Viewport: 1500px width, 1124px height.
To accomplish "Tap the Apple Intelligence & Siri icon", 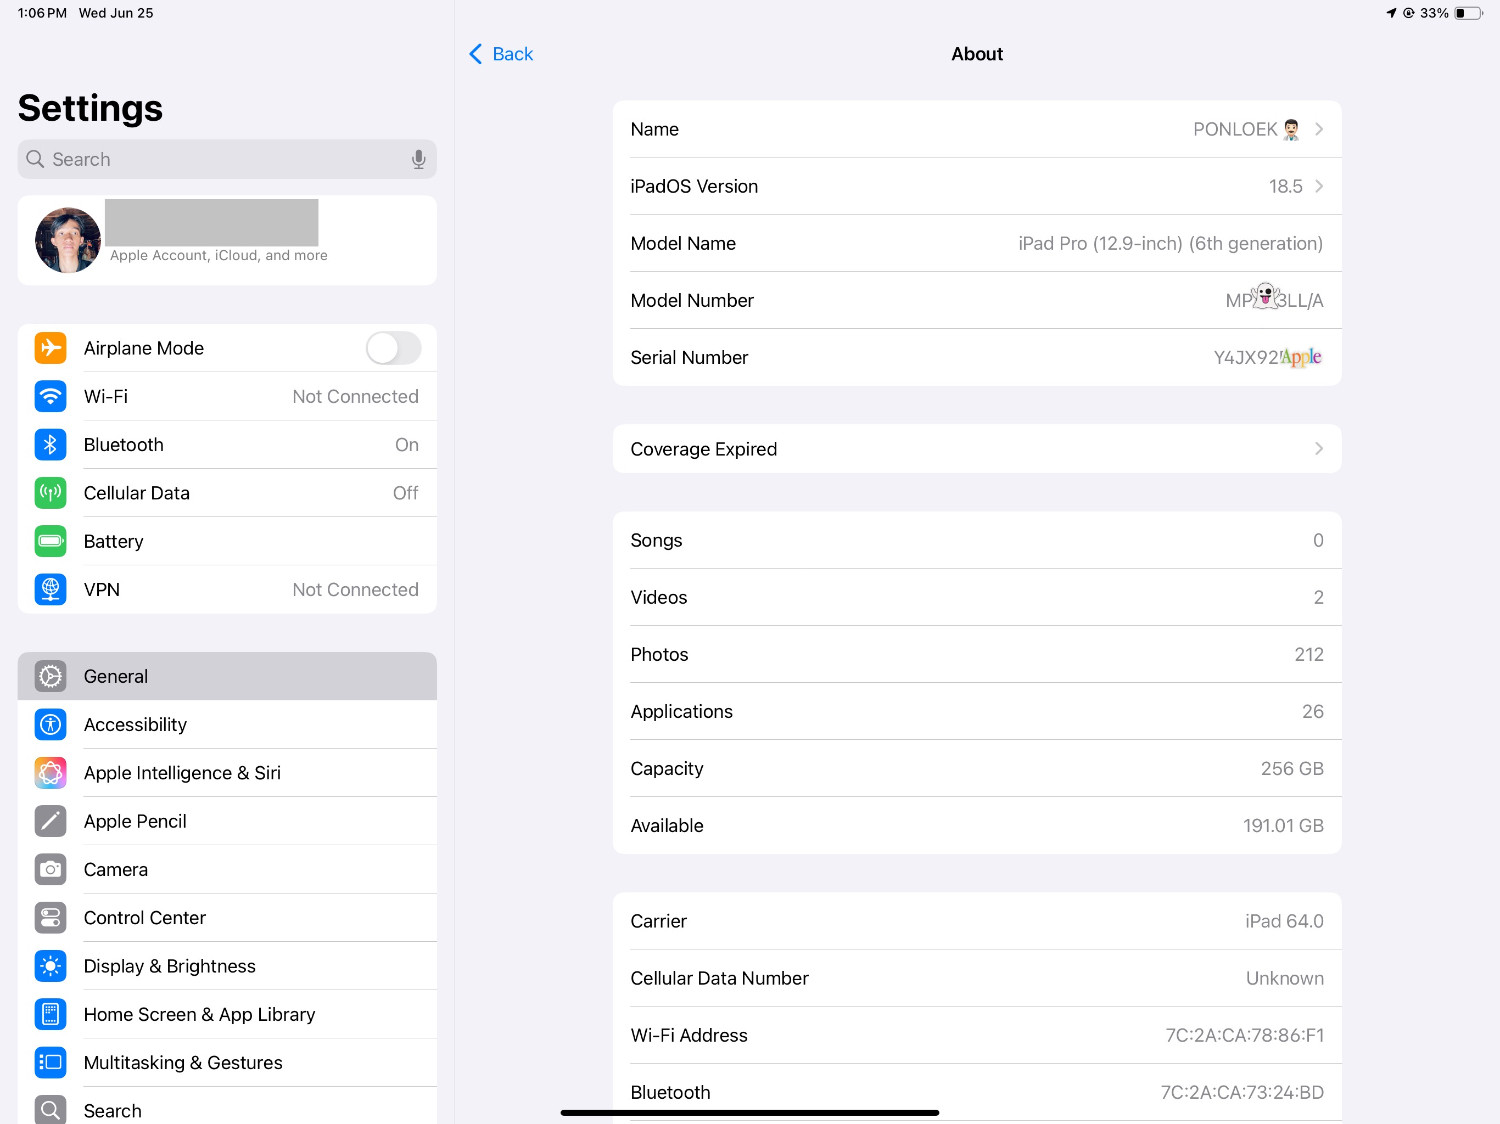I will pos(51,773).
